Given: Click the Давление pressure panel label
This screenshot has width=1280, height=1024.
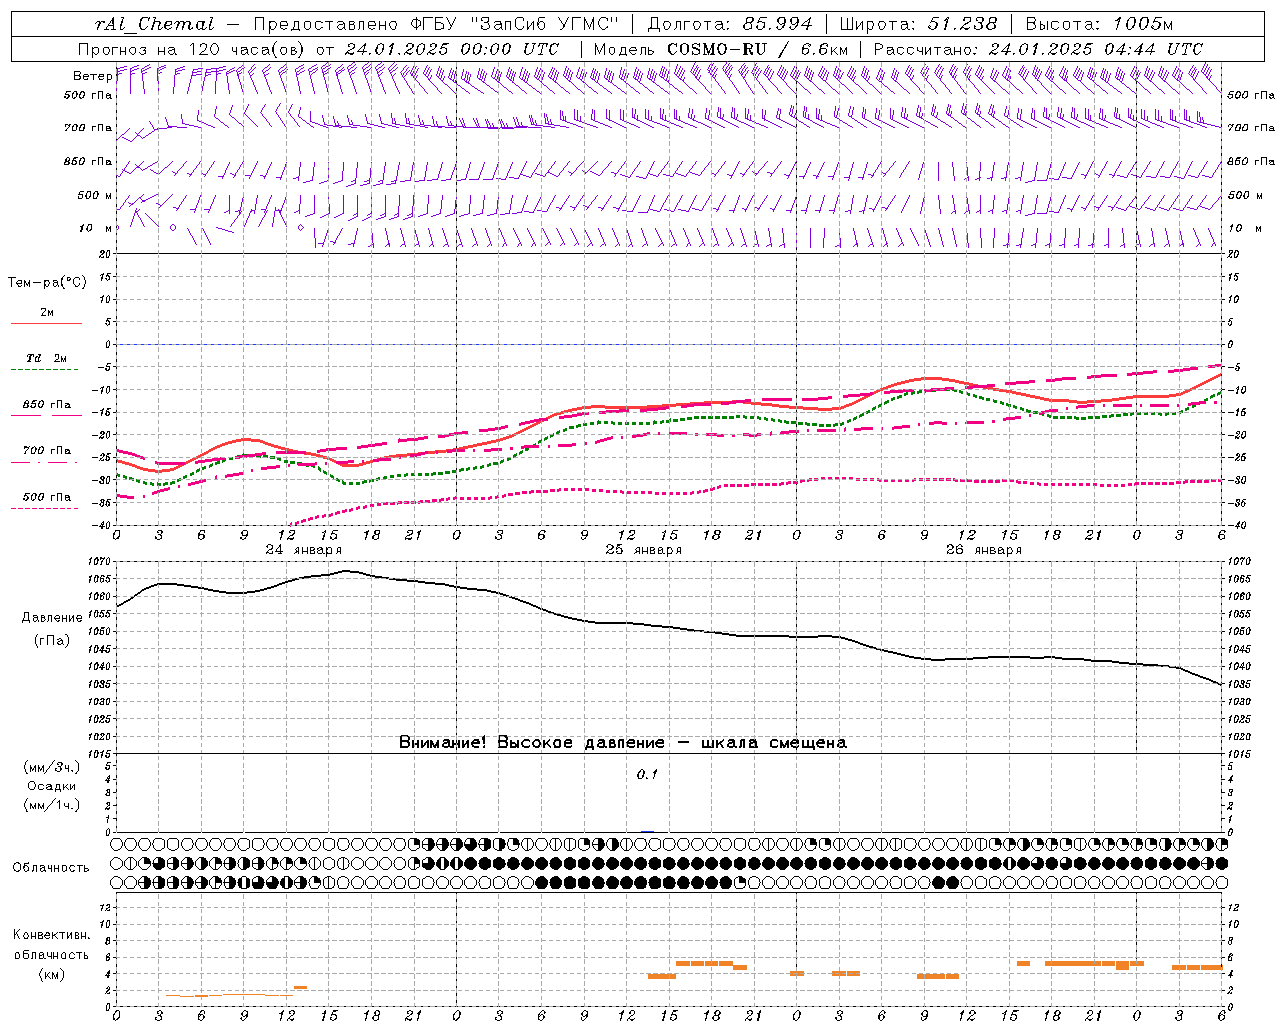Looking at the screenshot, I should (52, 618).
